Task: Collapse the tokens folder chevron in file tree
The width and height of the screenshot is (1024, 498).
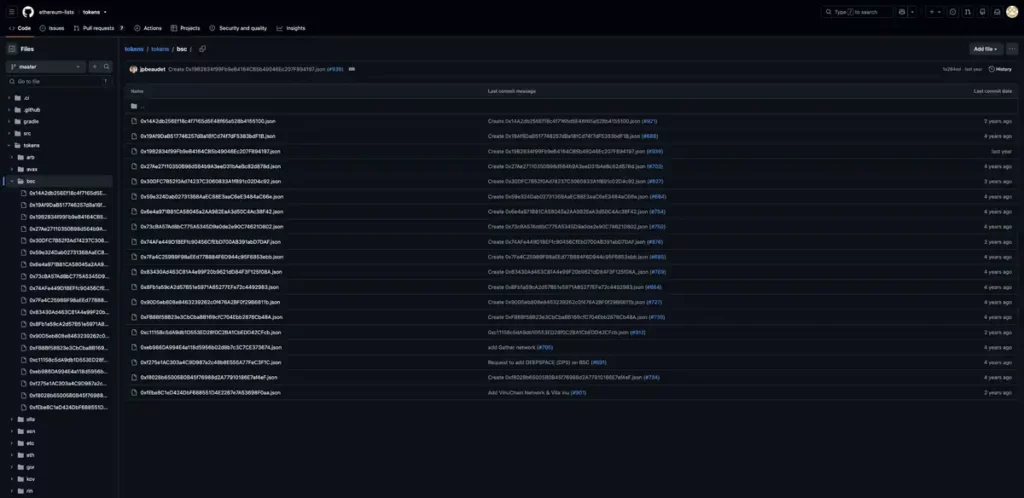Action: (9, 146)
